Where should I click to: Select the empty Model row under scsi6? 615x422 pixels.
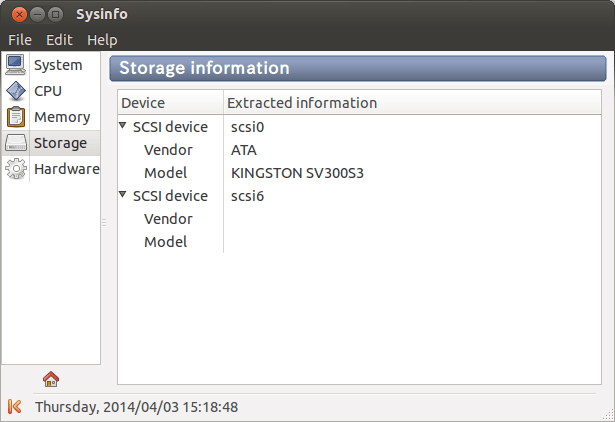tap(166, 242)
